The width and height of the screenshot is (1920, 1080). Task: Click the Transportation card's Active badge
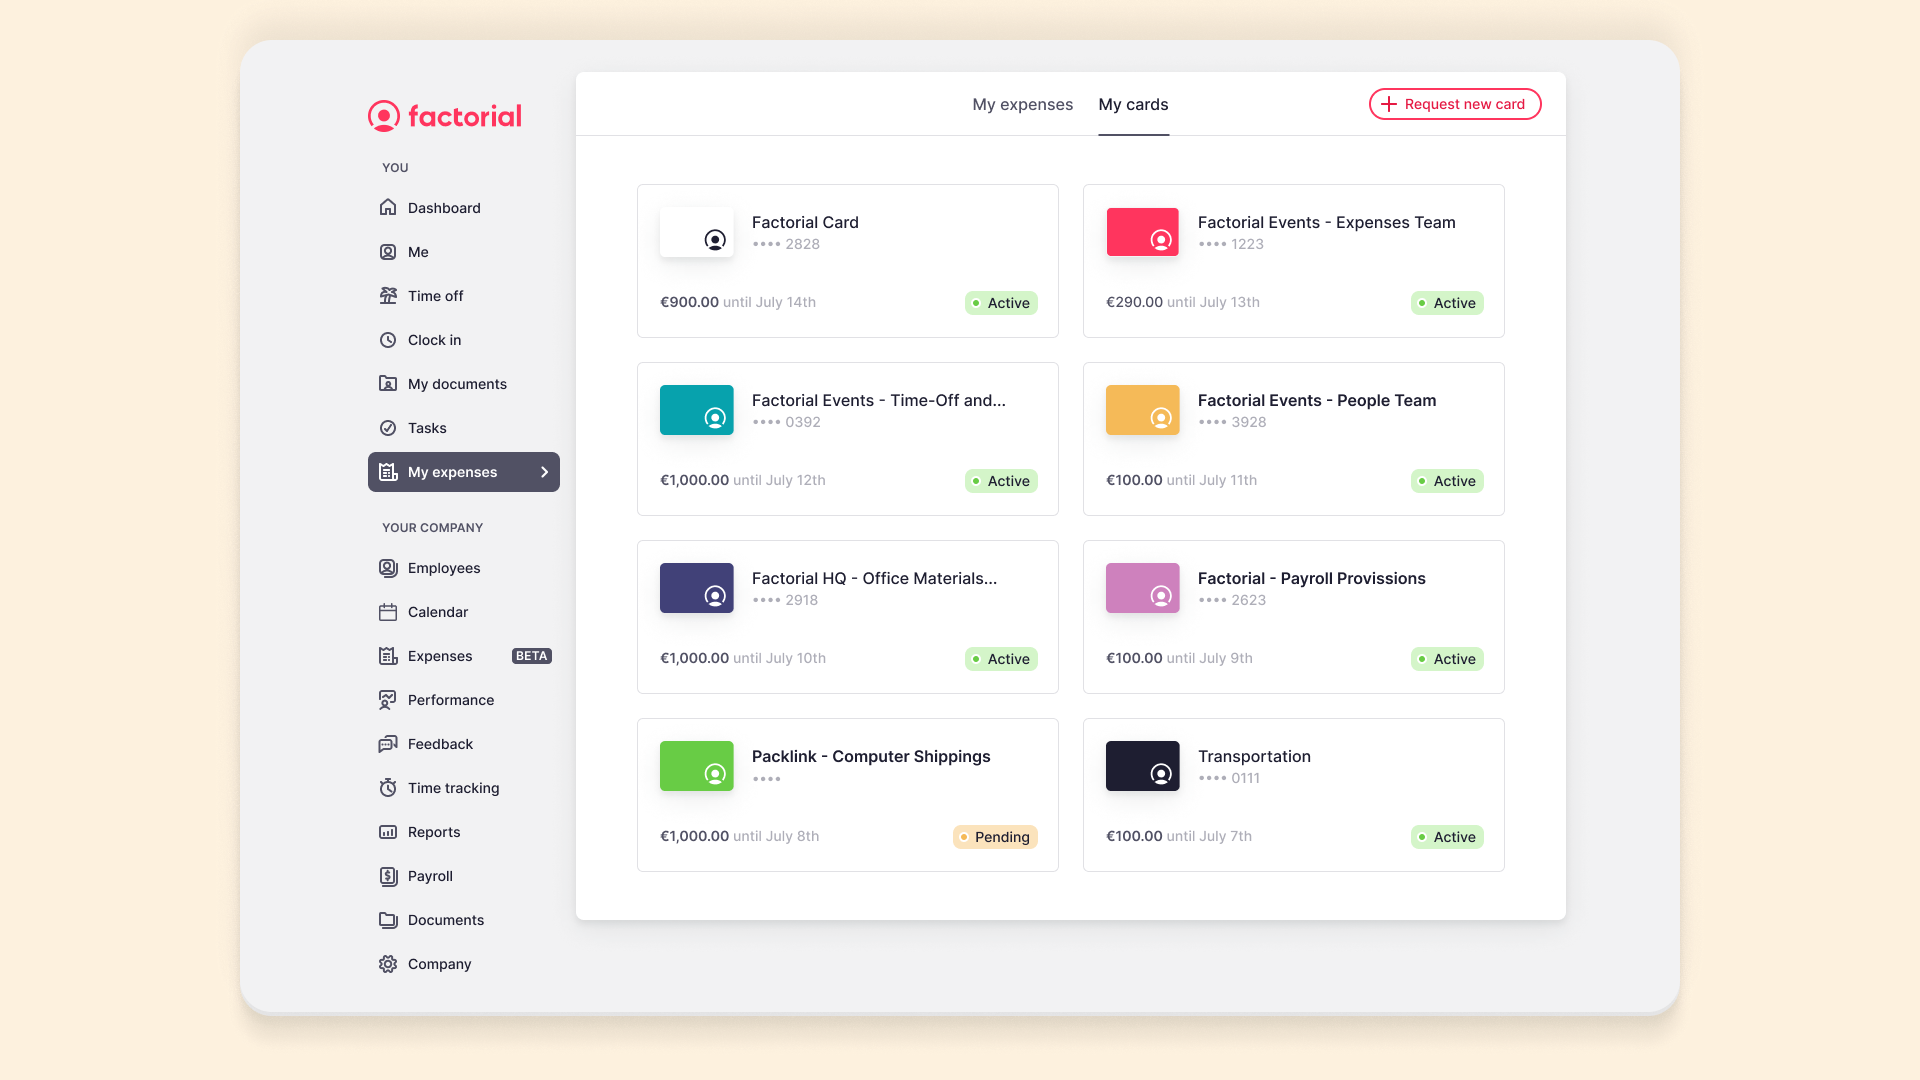tap(1446, 837)
